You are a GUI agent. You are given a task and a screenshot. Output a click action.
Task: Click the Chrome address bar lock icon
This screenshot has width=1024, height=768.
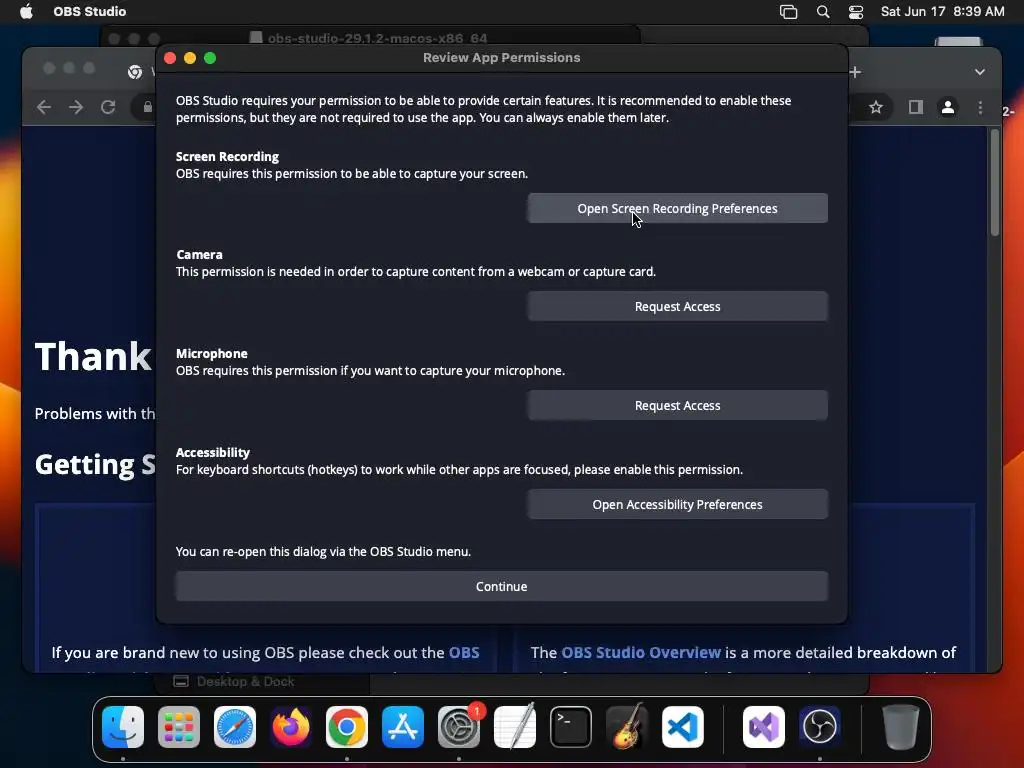tap(148, 107)
